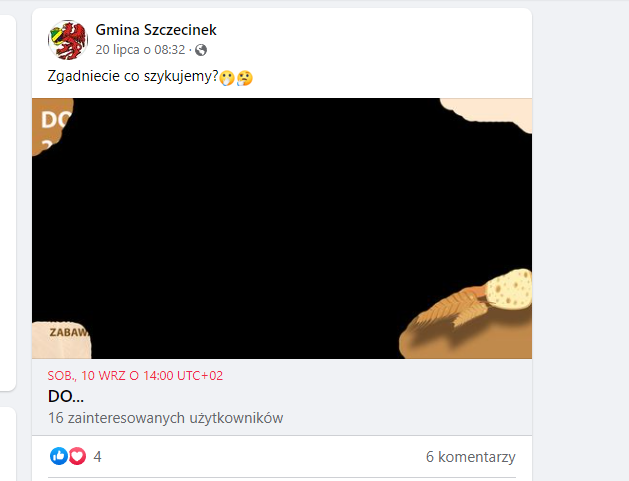Screen dimensions: 629x481
Task: Click 16 zainteresowanych użytkowników text
Action: pyautogui.click(x=166, y=418)
